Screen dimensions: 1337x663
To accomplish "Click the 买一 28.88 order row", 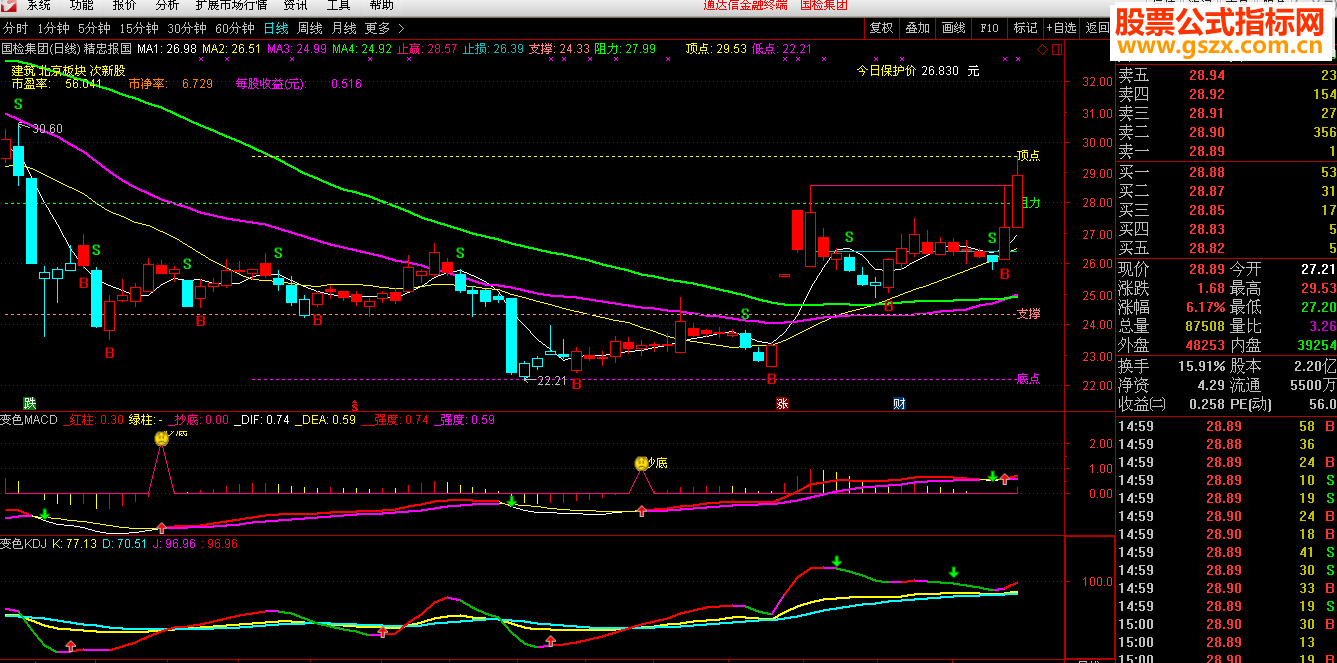I will tap(1227, 172).
